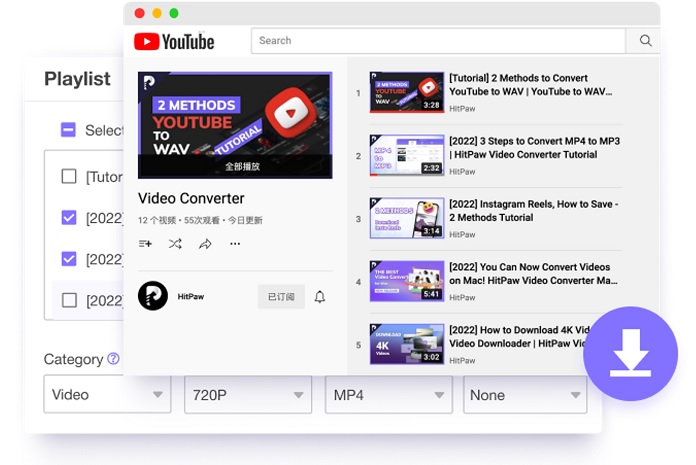Click HitPaw label under the first video
This screenshot has width=696, height=465.
(x=462, y=109)
